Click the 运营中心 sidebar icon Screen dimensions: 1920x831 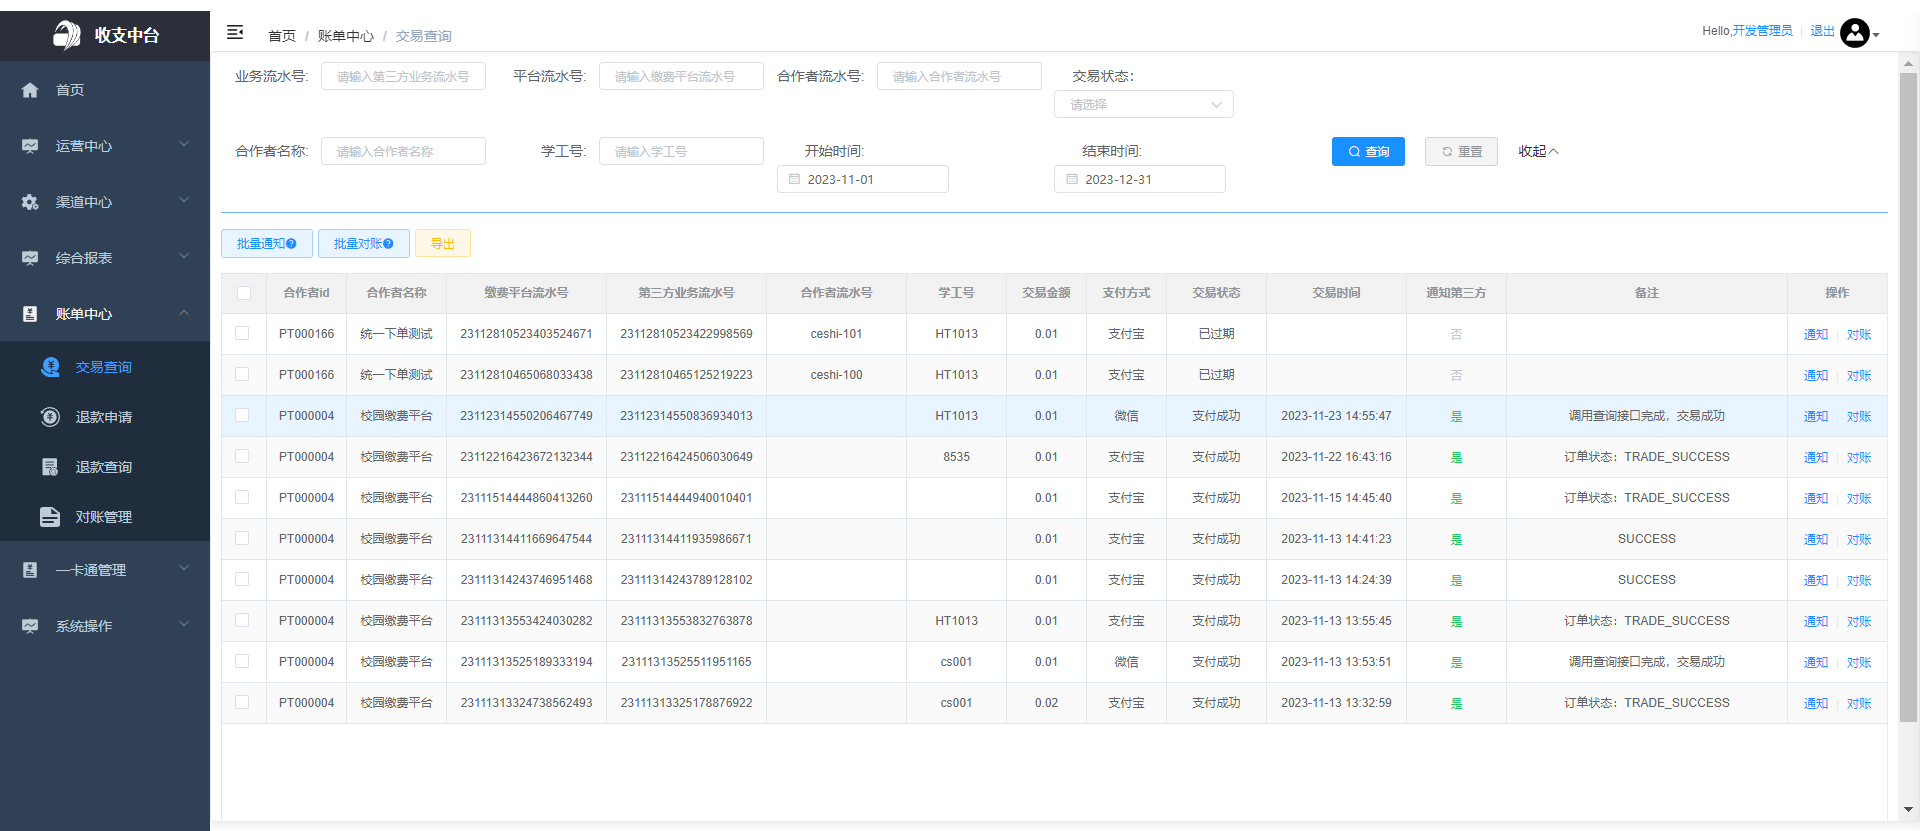(x=30, y=146)
